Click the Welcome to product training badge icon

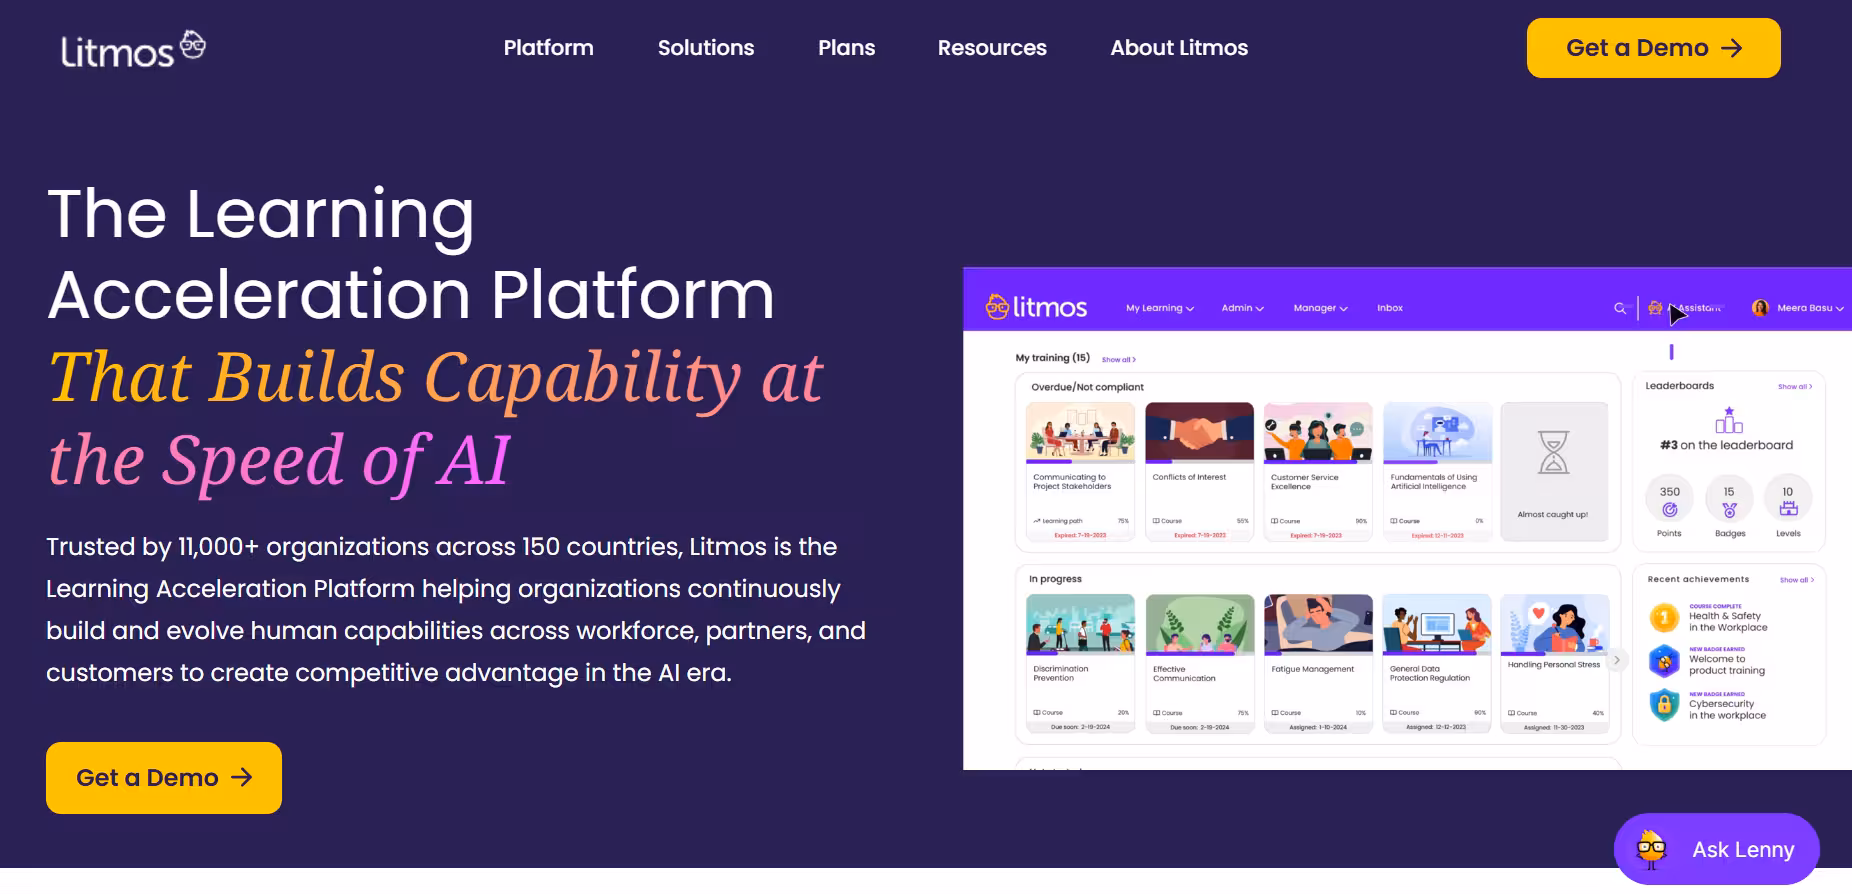click(x=1664, y=661)
